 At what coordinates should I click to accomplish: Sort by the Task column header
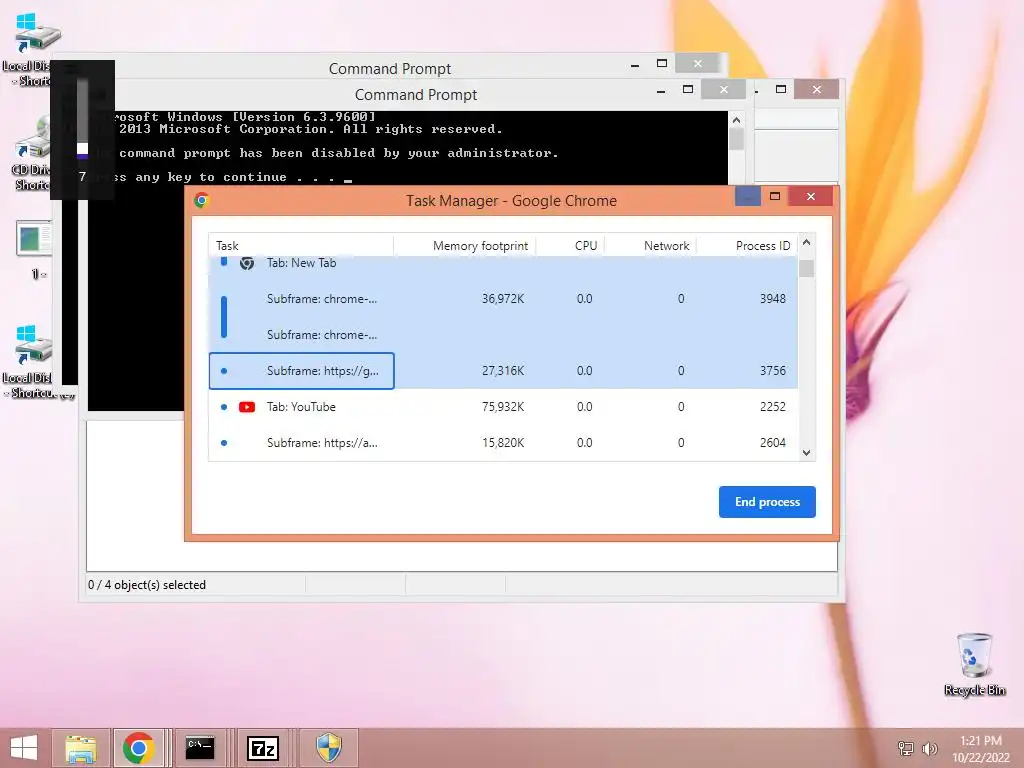(x=301, y=246)
